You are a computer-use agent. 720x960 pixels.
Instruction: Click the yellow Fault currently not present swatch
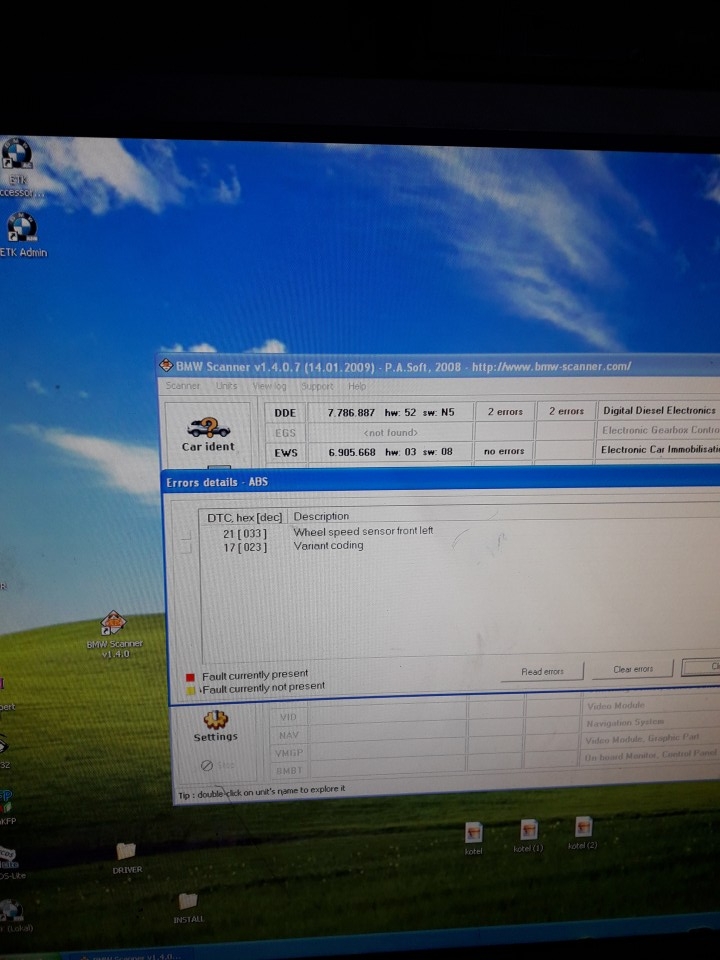(x=190, y=690)
